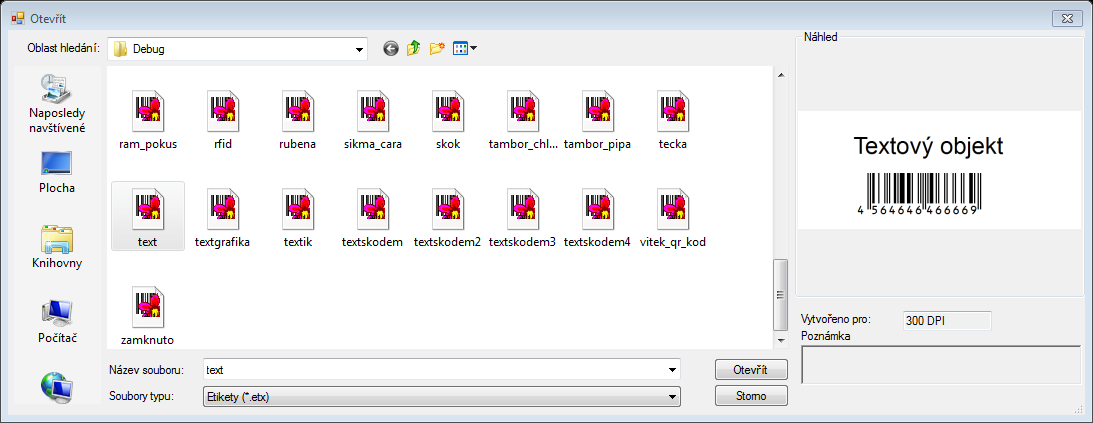Select the textskodem file icon
Image resolution: width=1093 pixels, height=423 pixels.
pos(373,207)
